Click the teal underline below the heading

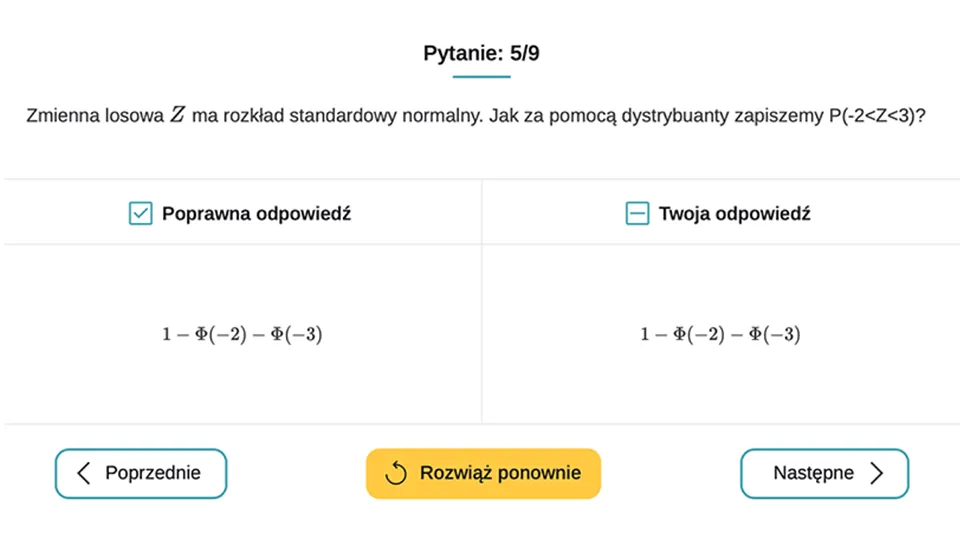(x=481, y=77)
